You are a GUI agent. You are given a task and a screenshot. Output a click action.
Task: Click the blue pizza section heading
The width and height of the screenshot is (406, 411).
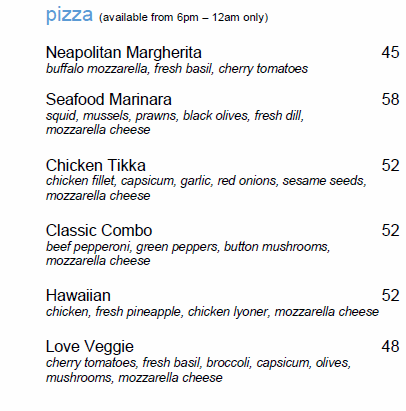(x=69, y=15)
